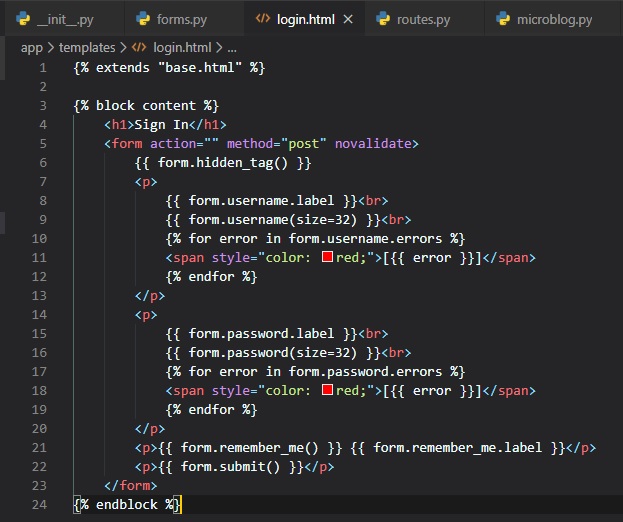Screen dimensions: 623x522
Task: Click line number 21 in the gutter
Action: click(x=39, y=448)
